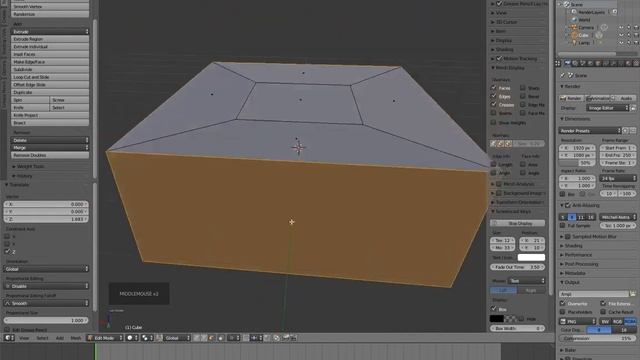Open the Mesh menu in 3D header
Image resolution: width=640 pixels, height=360 pixels.
[x=76, y=338]
